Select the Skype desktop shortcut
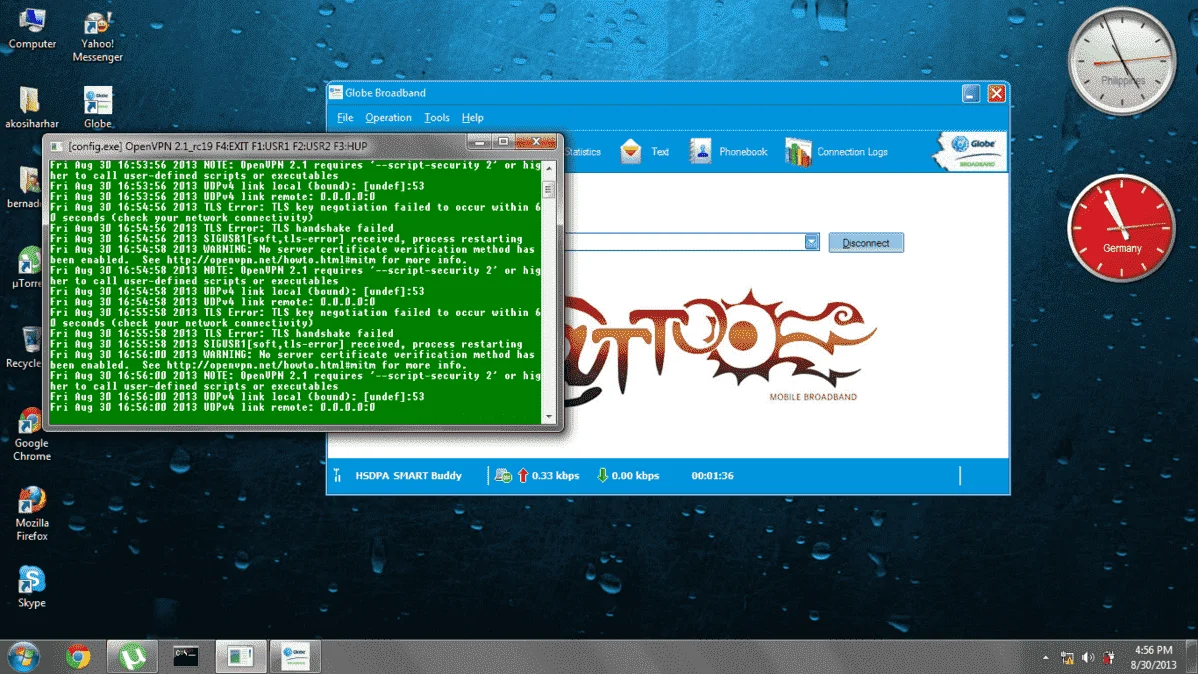The image size is (1198, 674). [31, 587]
